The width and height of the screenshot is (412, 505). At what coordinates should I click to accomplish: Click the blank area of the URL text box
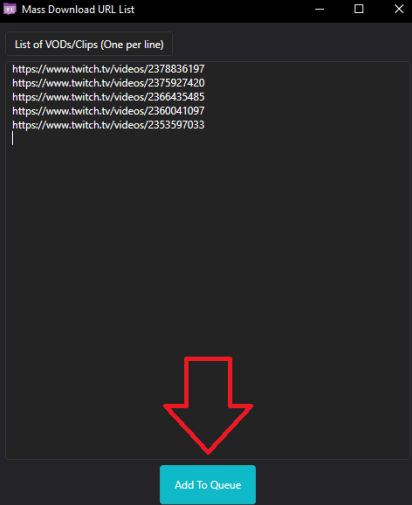(207, 260)
